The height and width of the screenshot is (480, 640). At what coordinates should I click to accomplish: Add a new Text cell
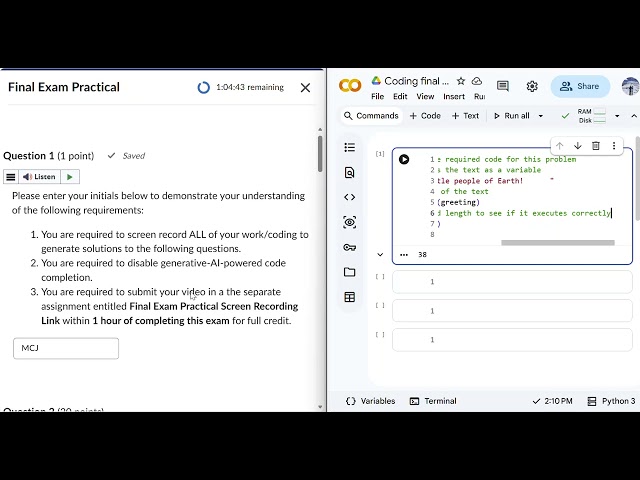[465, 116]
